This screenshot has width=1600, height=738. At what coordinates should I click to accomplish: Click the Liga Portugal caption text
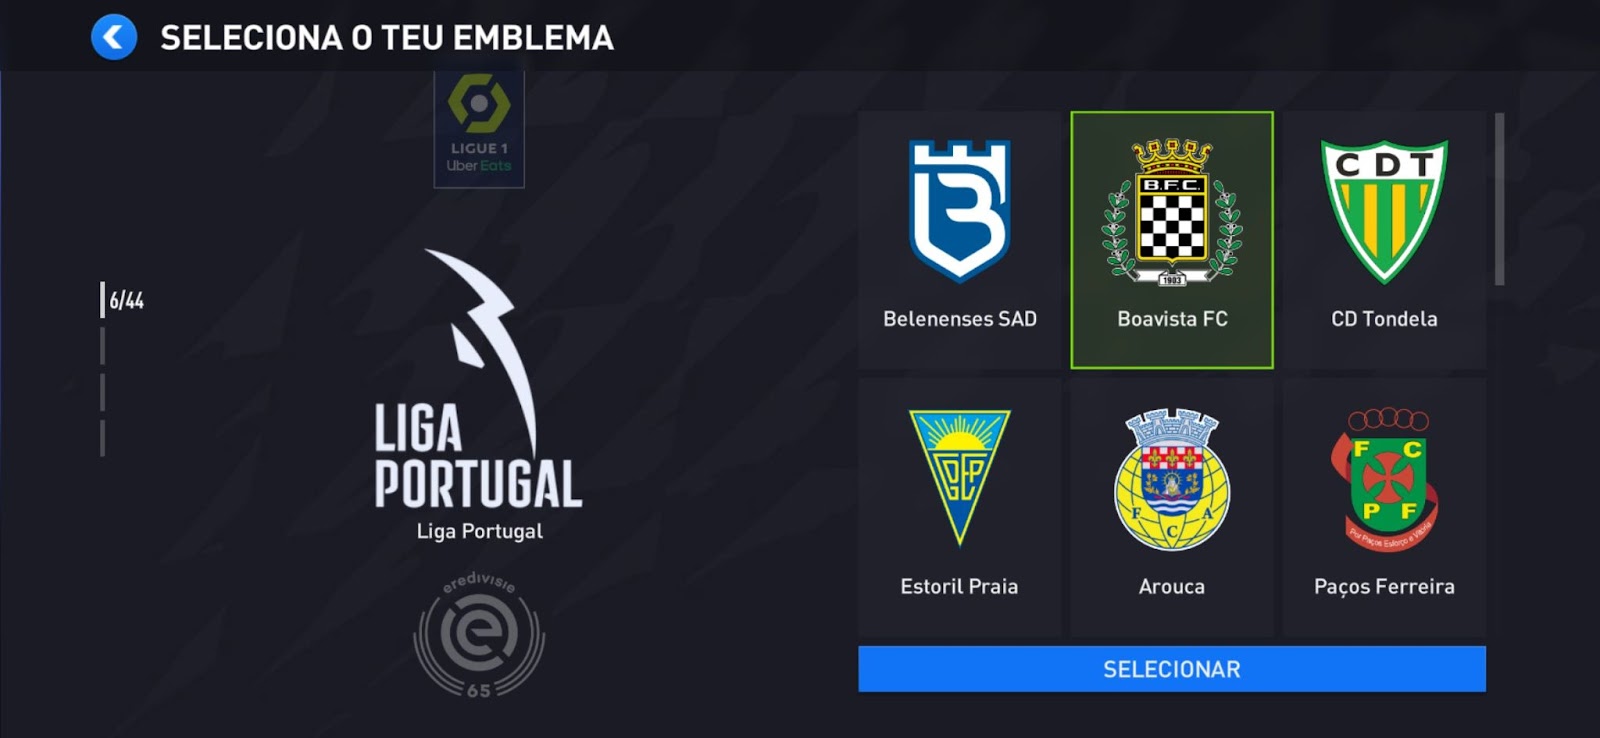tap(480, 531)
